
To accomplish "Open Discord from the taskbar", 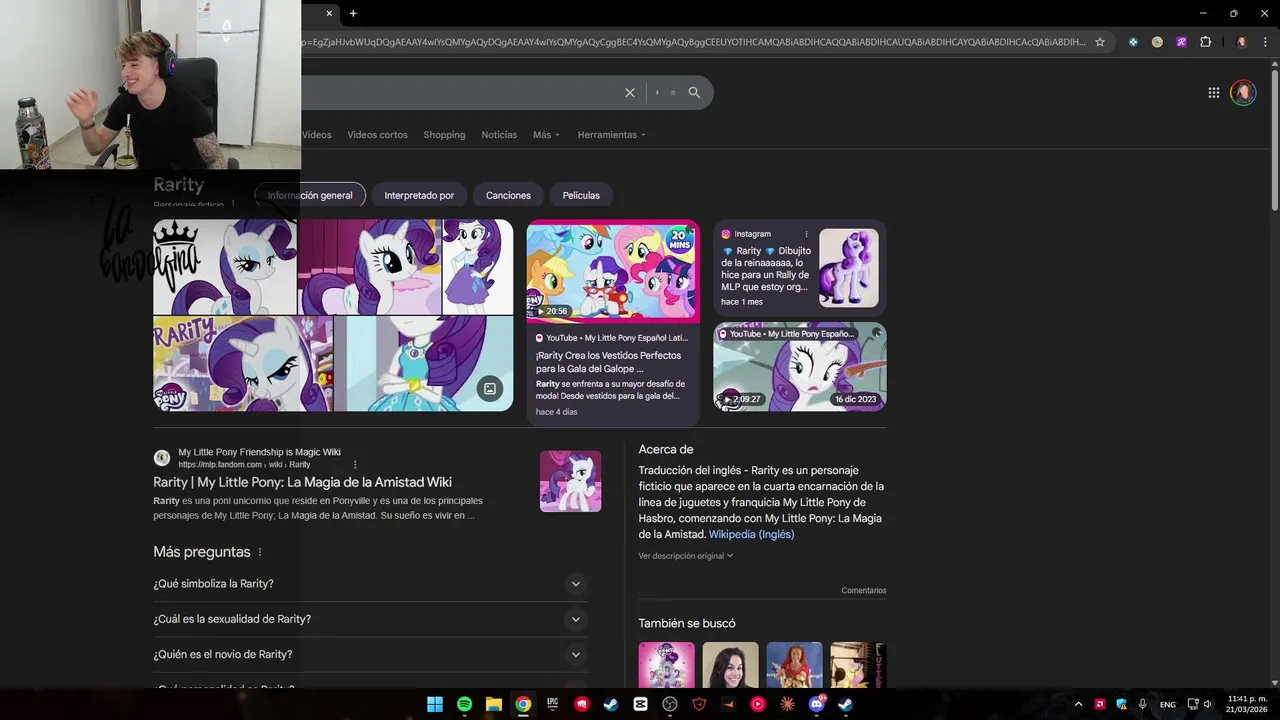I will [x=816, y=704].
